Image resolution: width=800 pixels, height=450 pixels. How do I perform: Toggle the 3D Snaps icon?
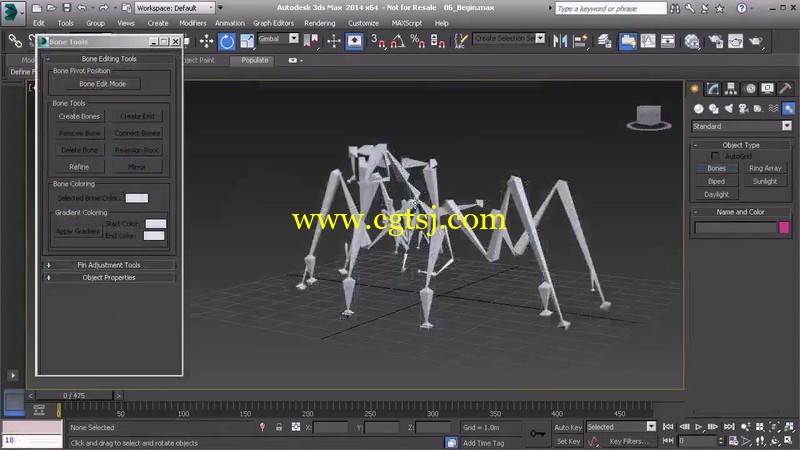click(378, 41)
